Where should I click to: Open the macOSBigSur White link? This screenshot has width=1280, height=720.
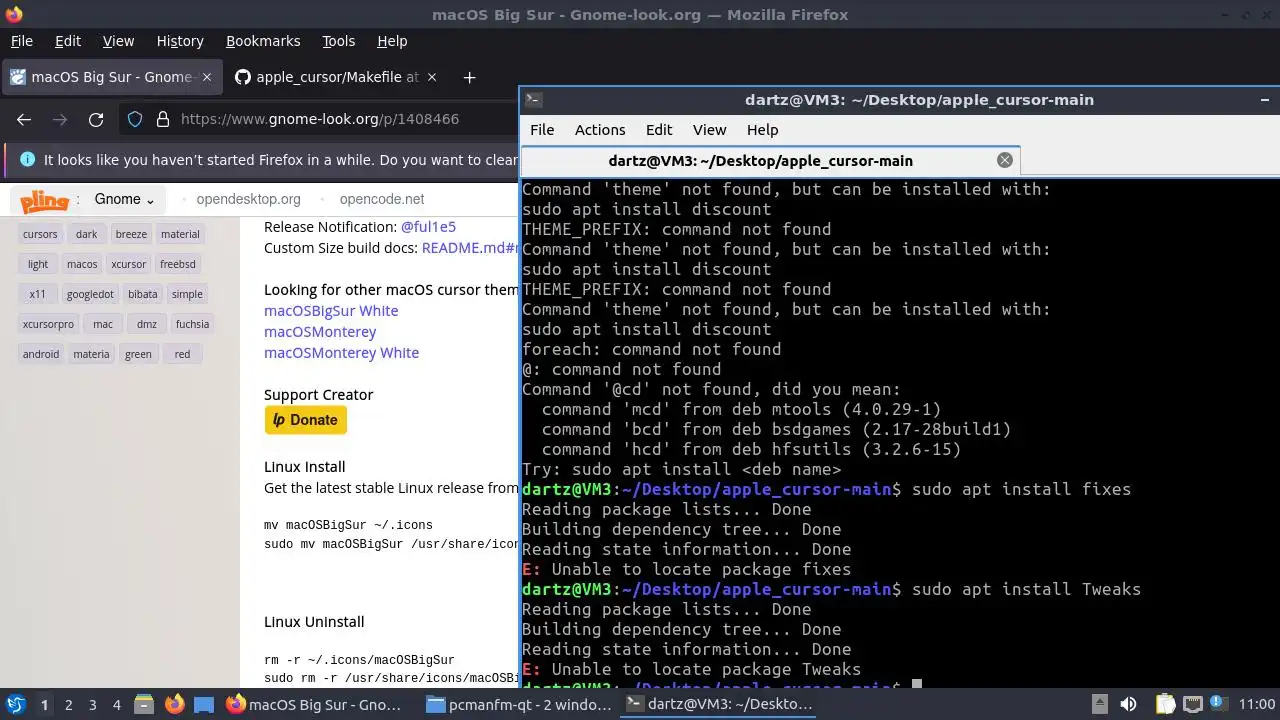pyautogui.click(x=331, y=311)
